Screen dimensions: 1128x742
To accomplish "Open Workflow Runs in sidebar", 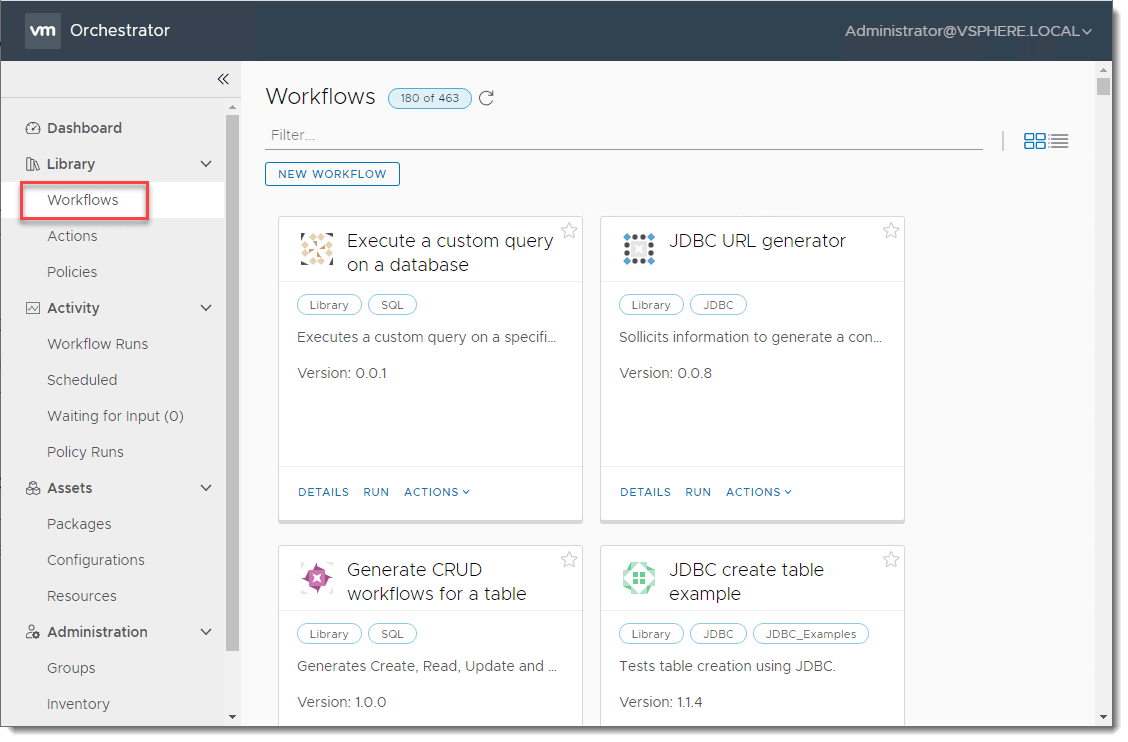I will (x=97, y=344).
